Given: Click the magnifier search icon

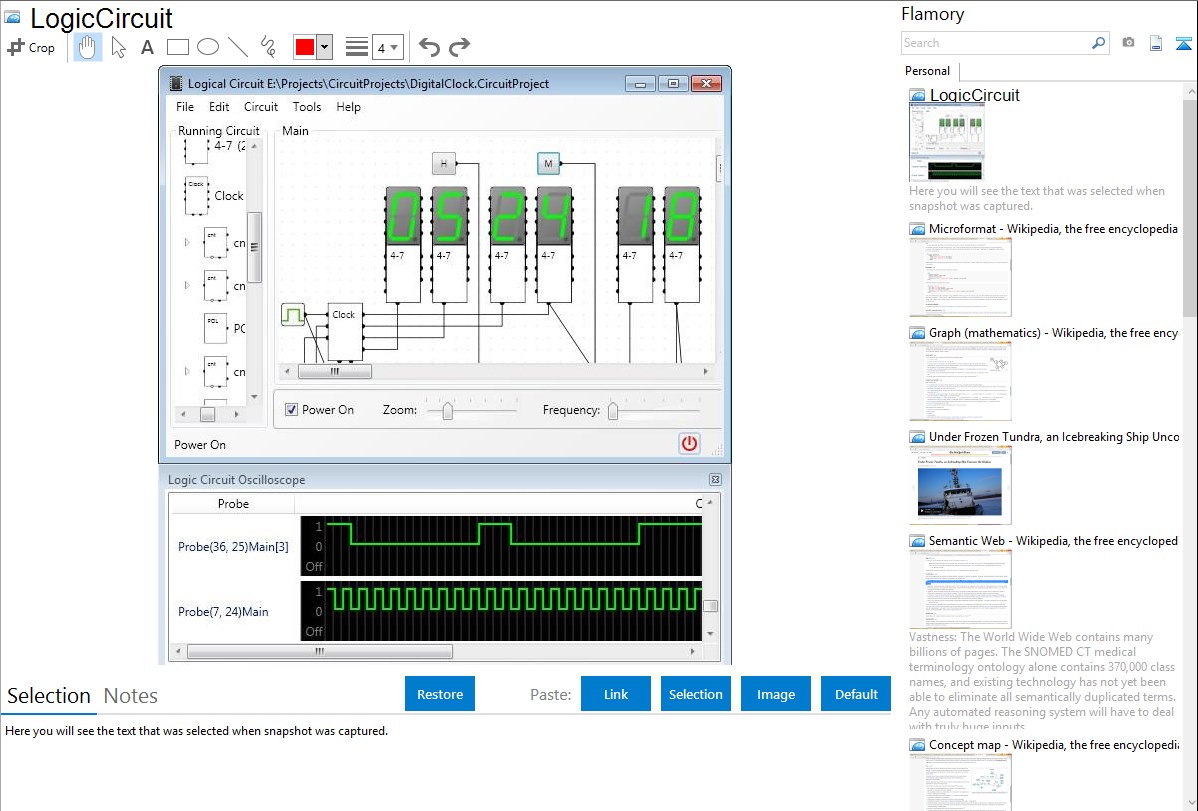Looking at the screenshot, I should coord(1098,43).
